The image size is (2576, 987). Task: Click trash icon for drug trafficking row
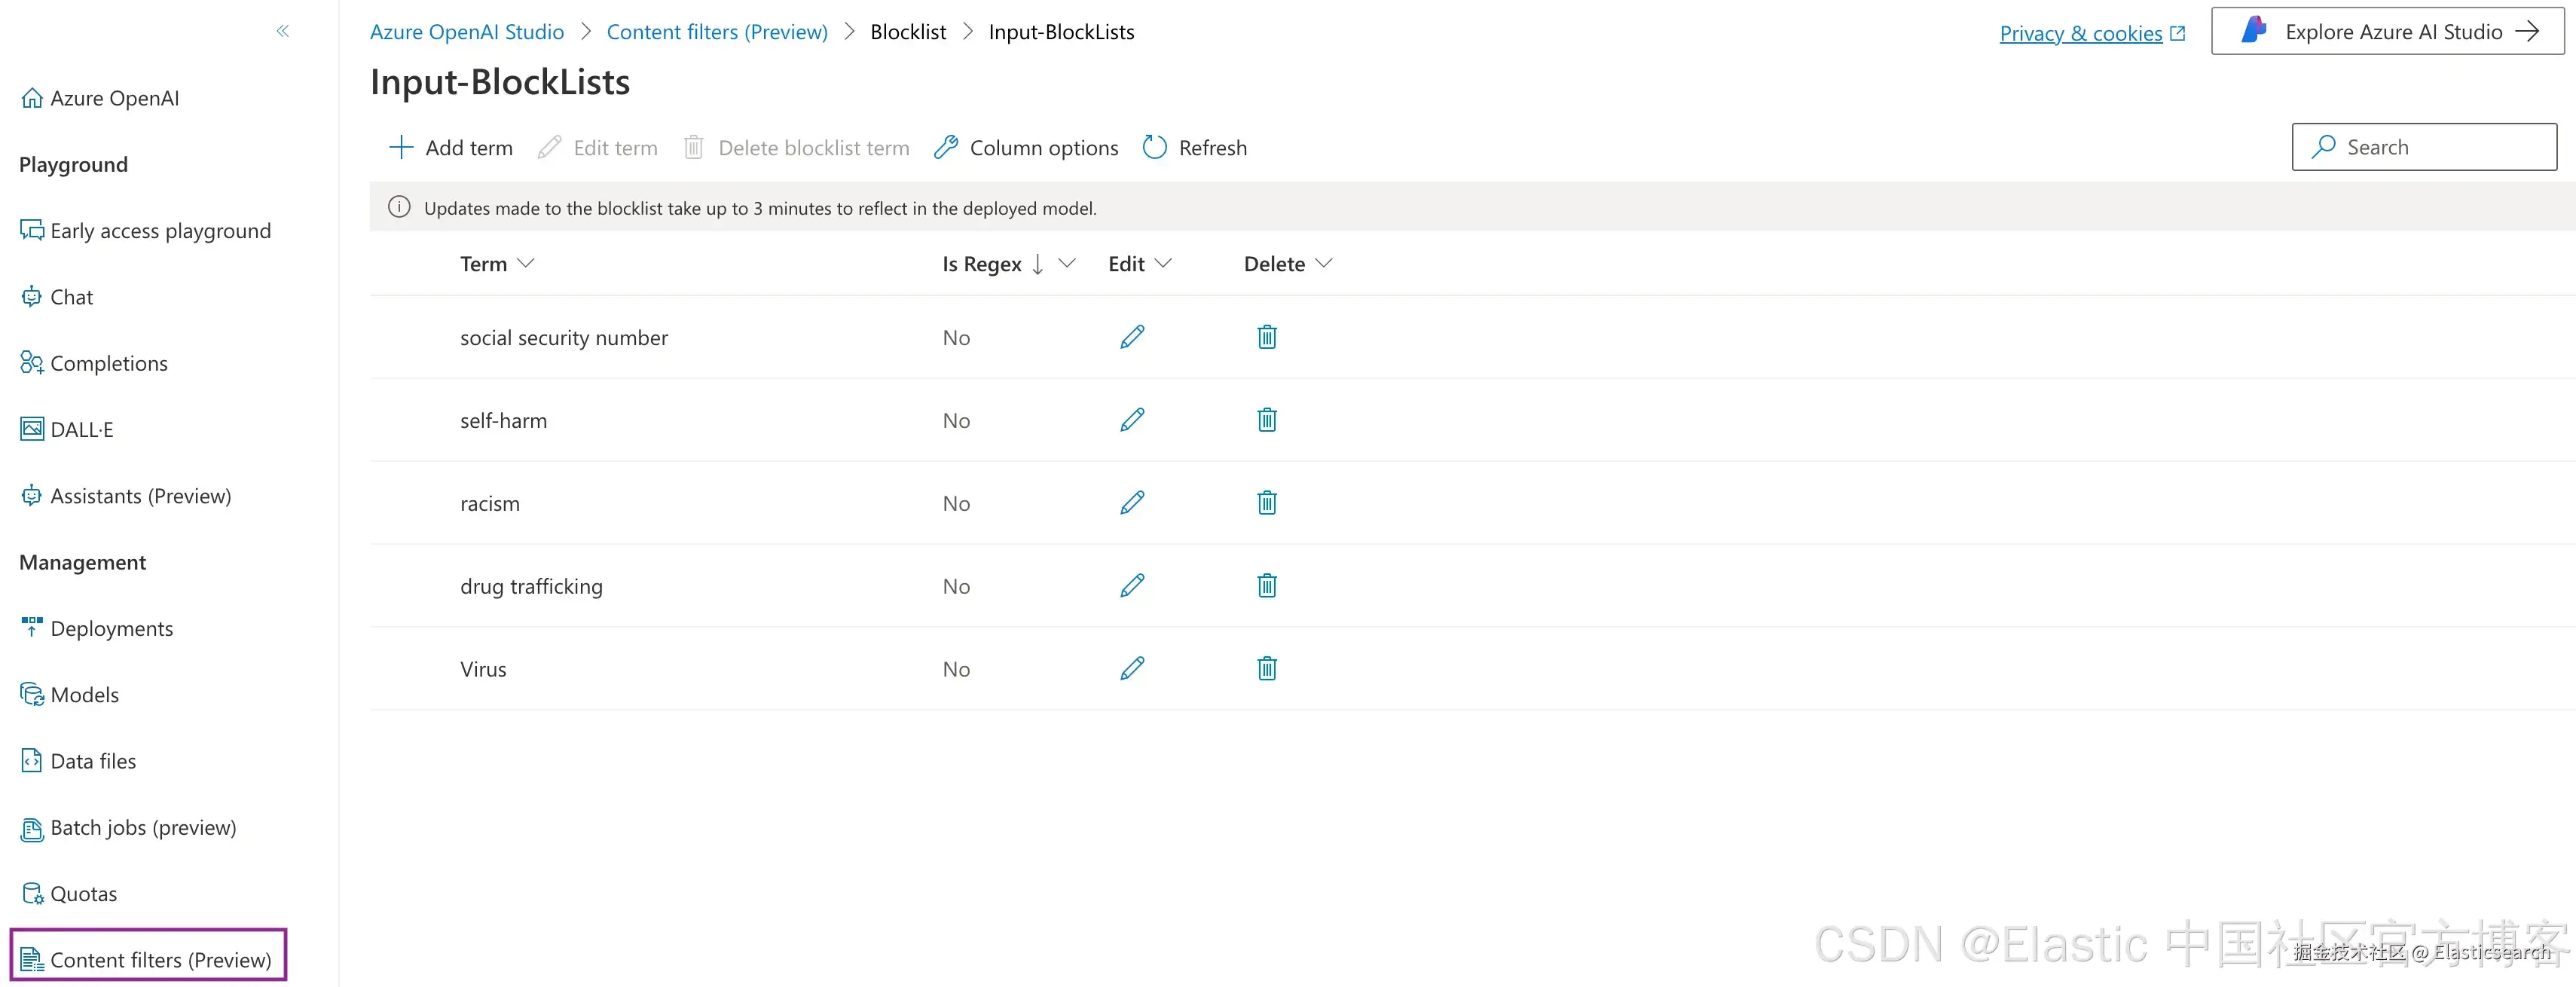(x=1266, y=586)
